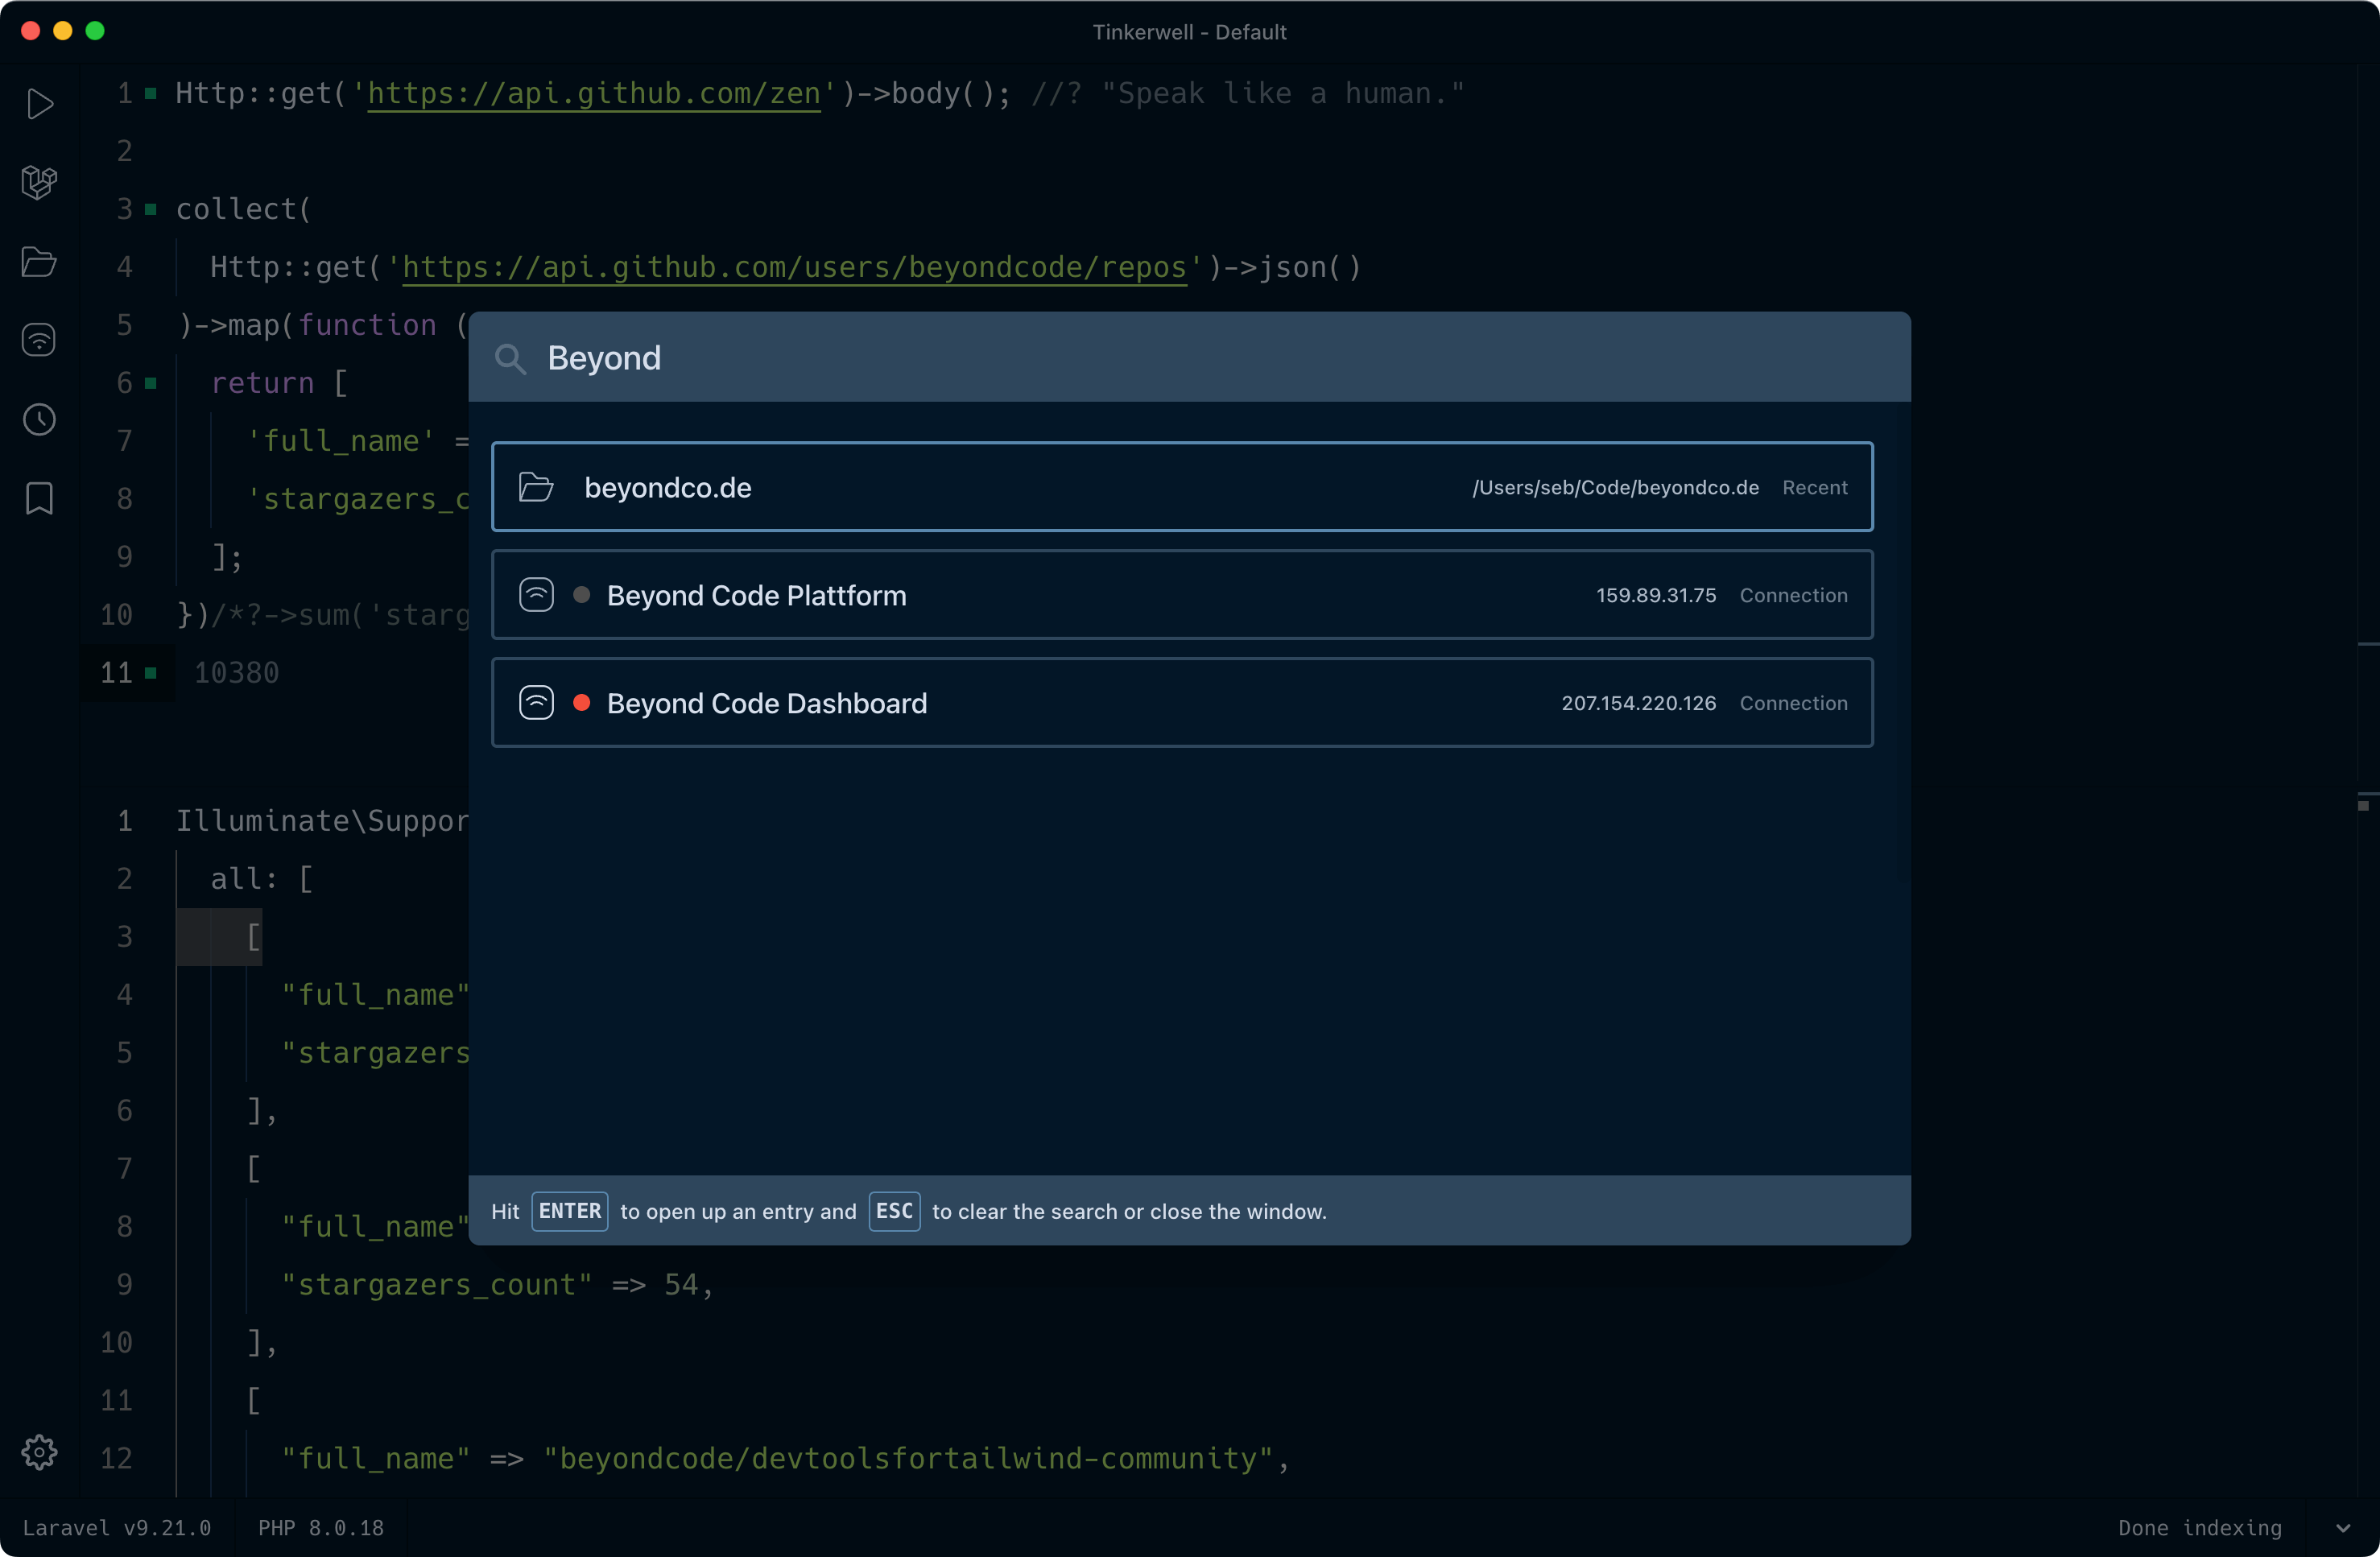Click Laravel v9.21.0 status entry
The width and height of the screenshot is (2380, 1557).
pyautogui.click(x=117, y=1528)
